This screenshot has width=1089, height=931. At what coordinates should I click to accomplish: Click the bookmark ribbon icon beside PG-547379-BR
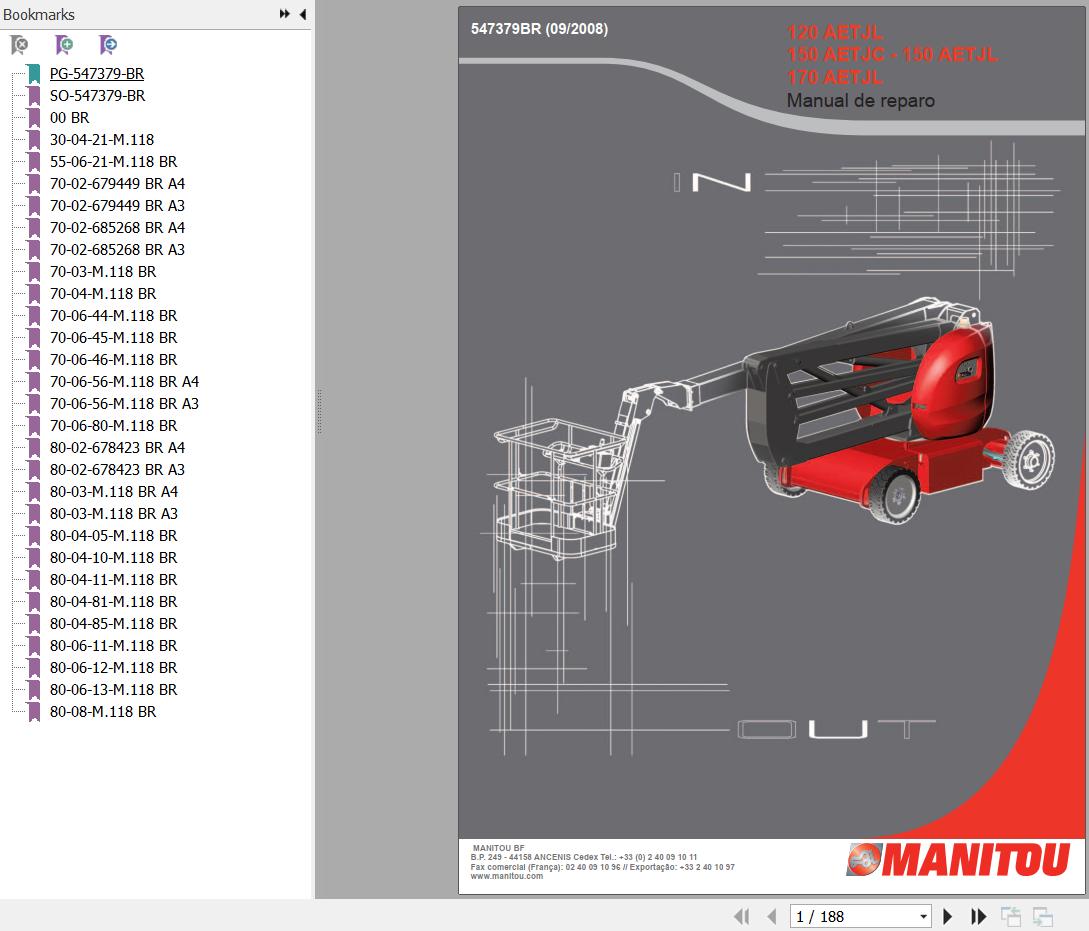click(34, 74)
